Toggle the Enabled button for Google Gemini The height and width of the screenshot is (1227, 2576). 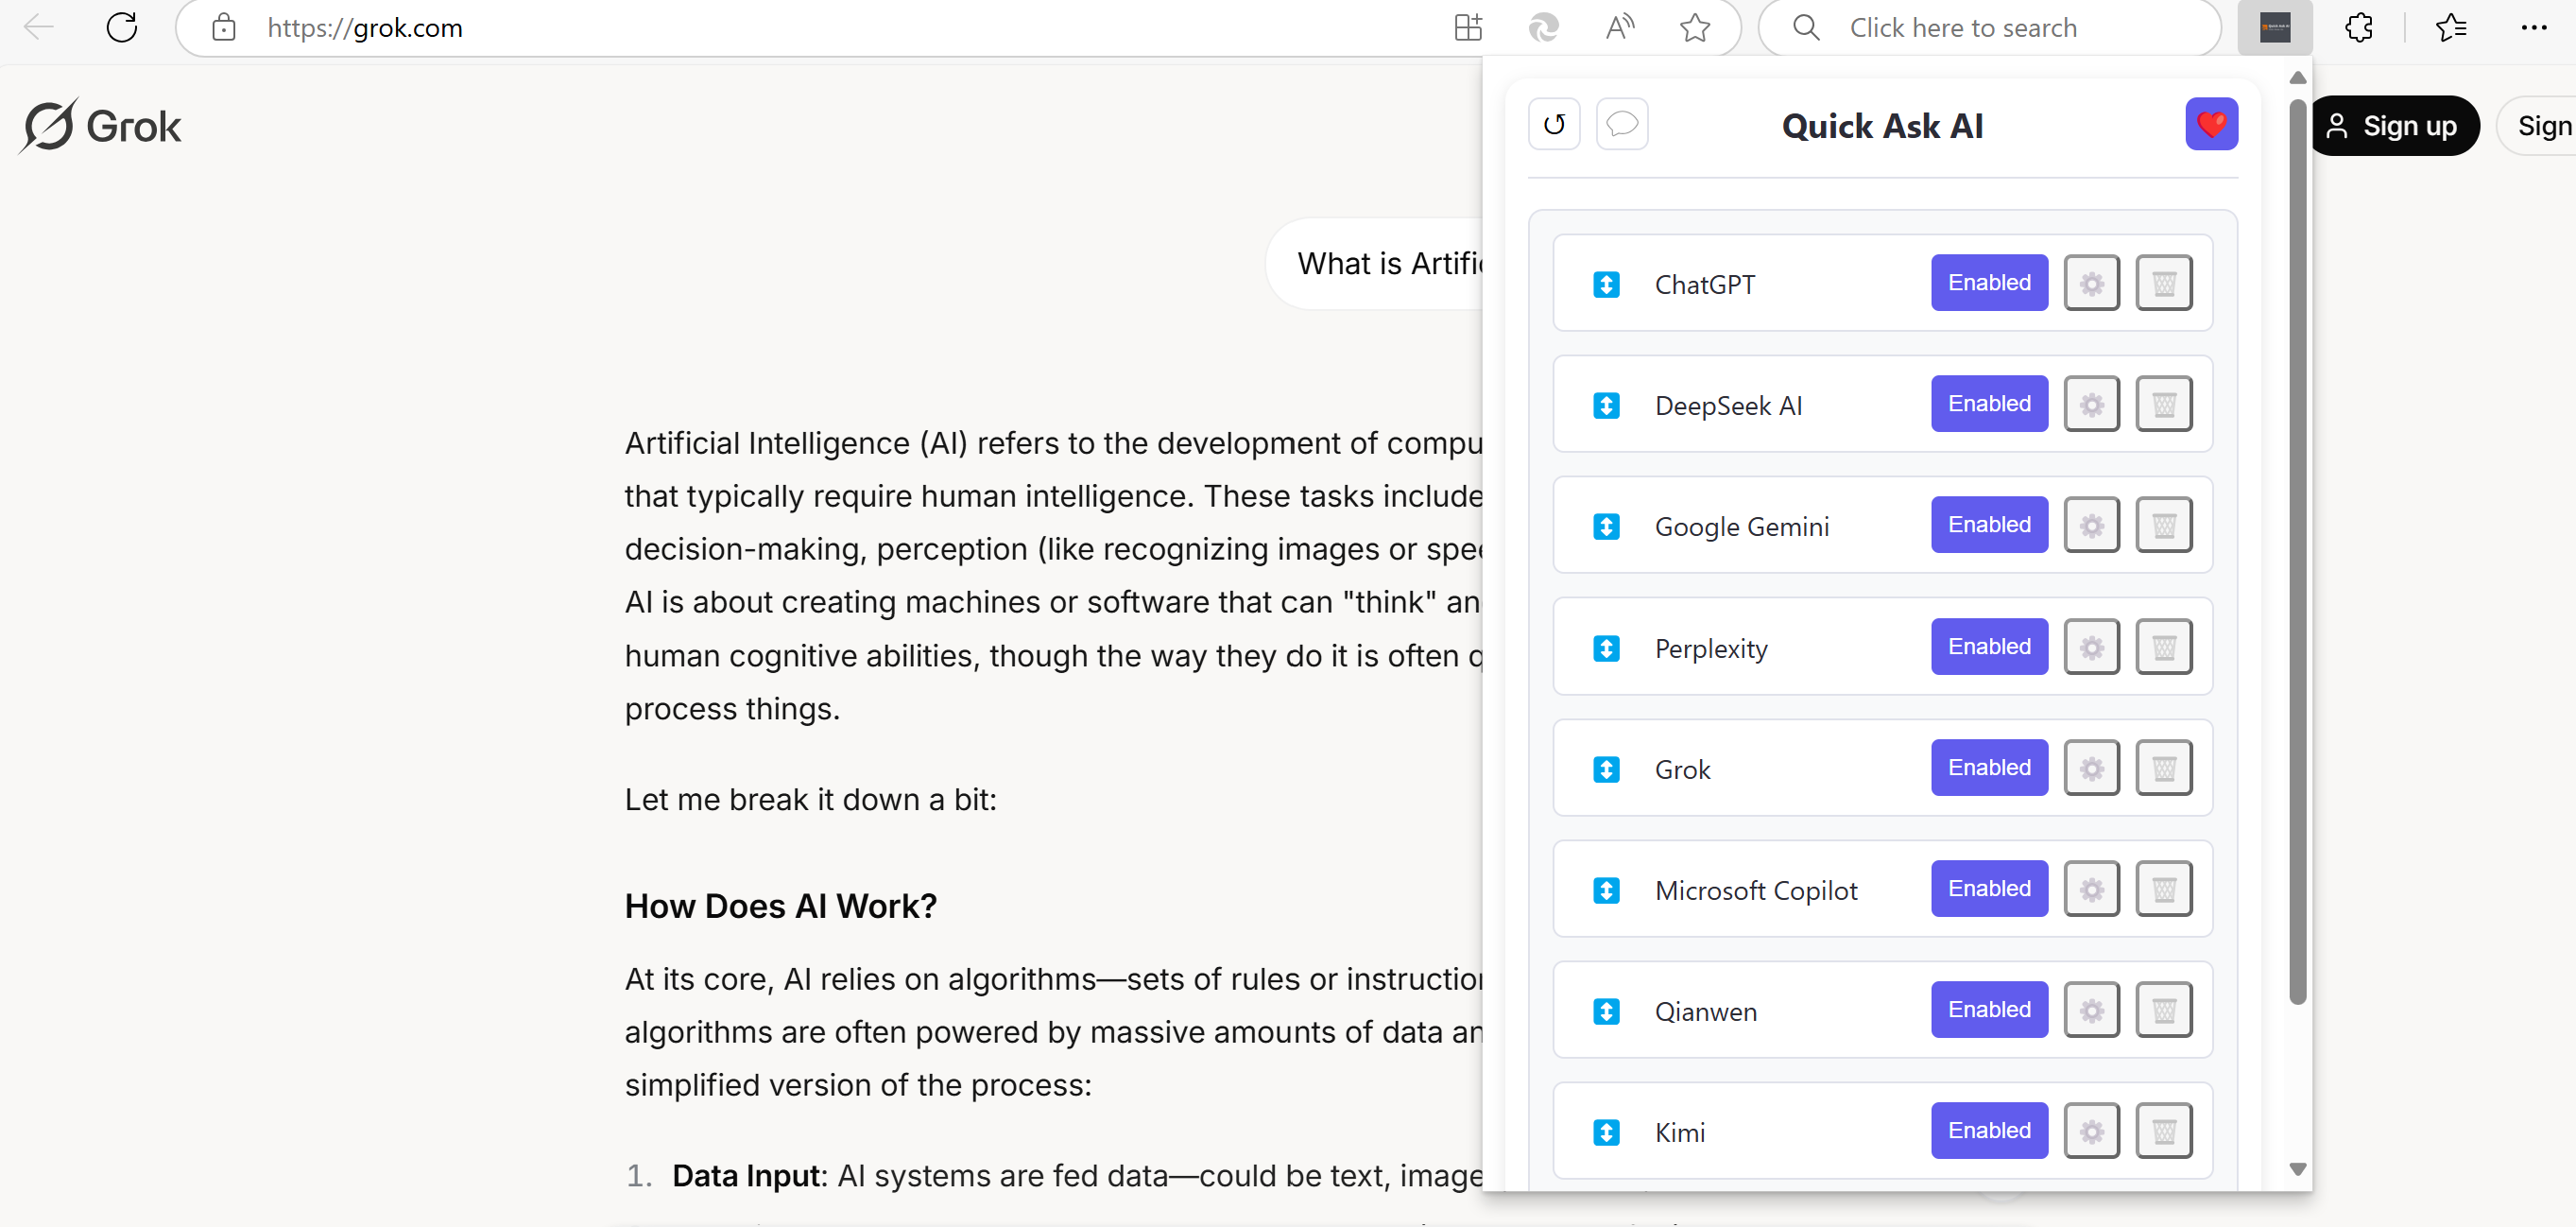pyautogui.click(x=1989, y=525)
